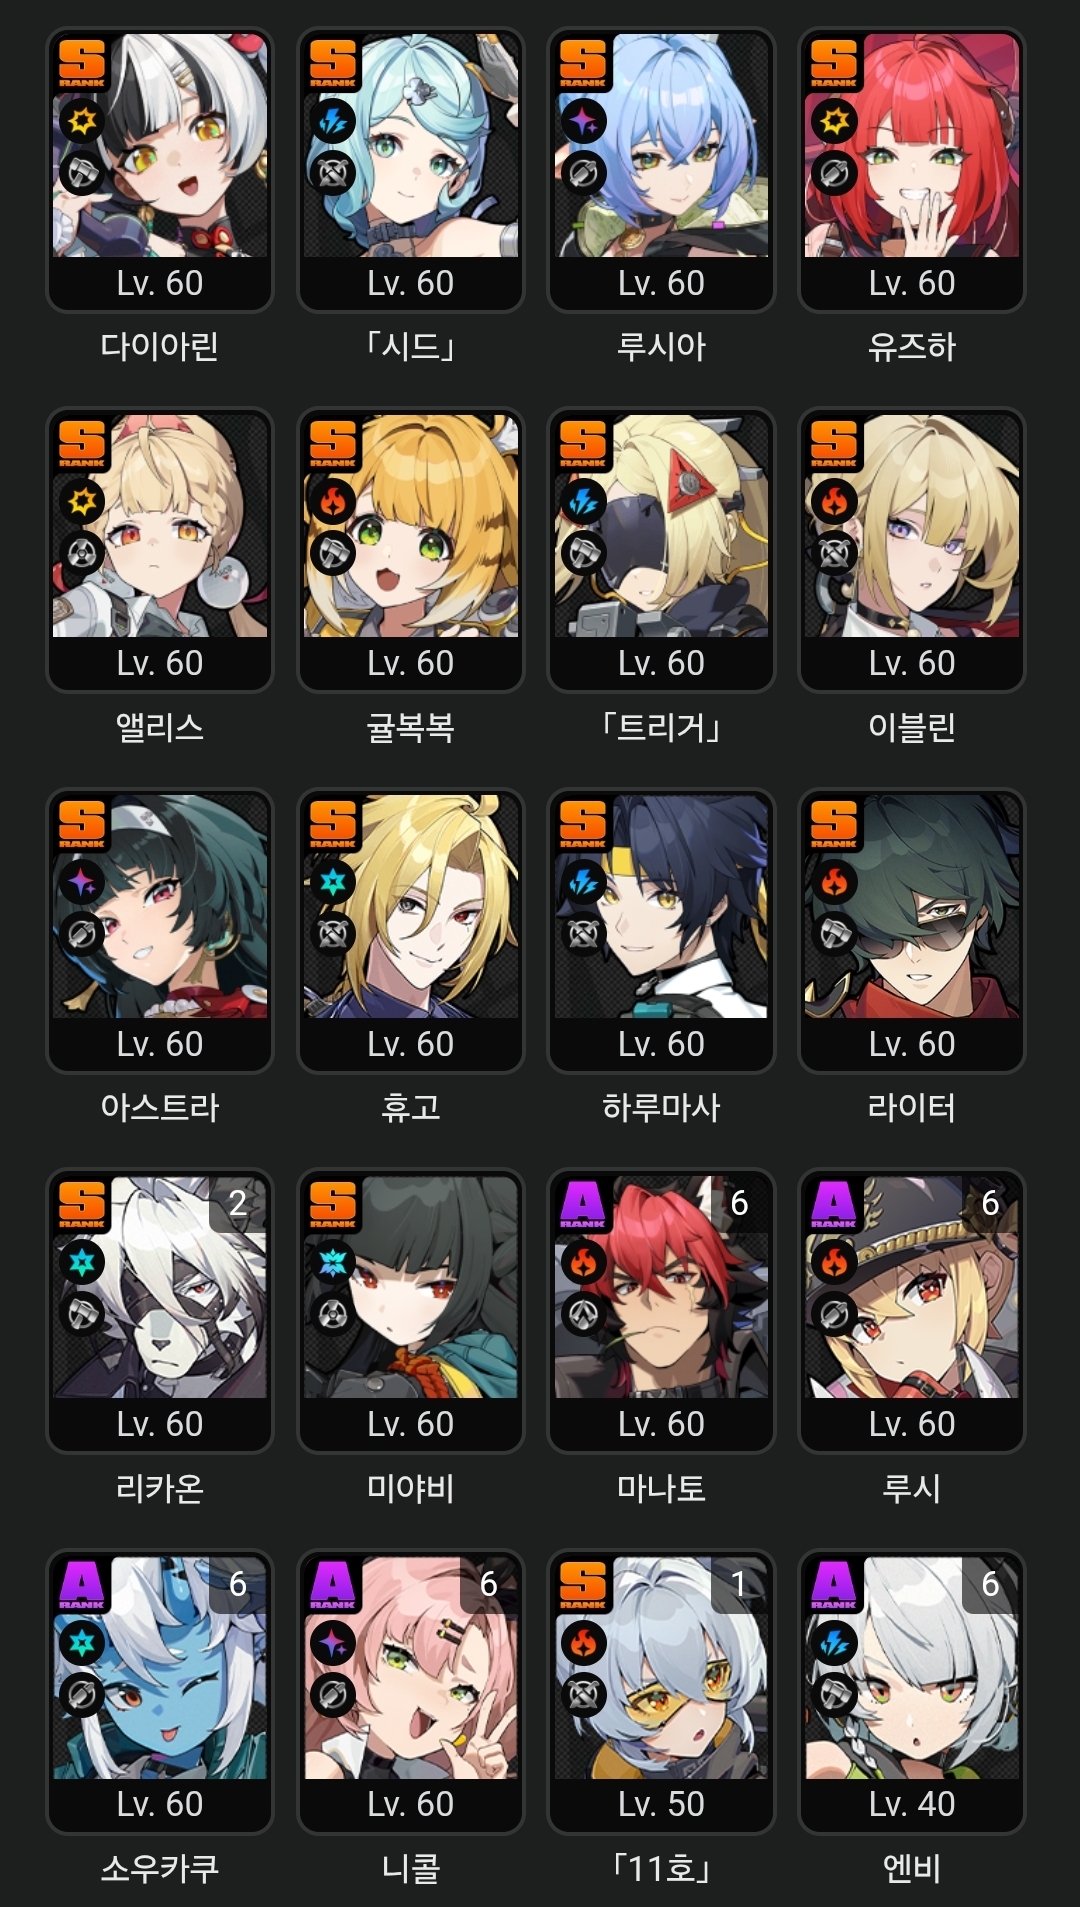Click the ether attribute icon on 아스트라
Image resolution: width=1080 pixels, height=1907 pixels.
(82, 882)
